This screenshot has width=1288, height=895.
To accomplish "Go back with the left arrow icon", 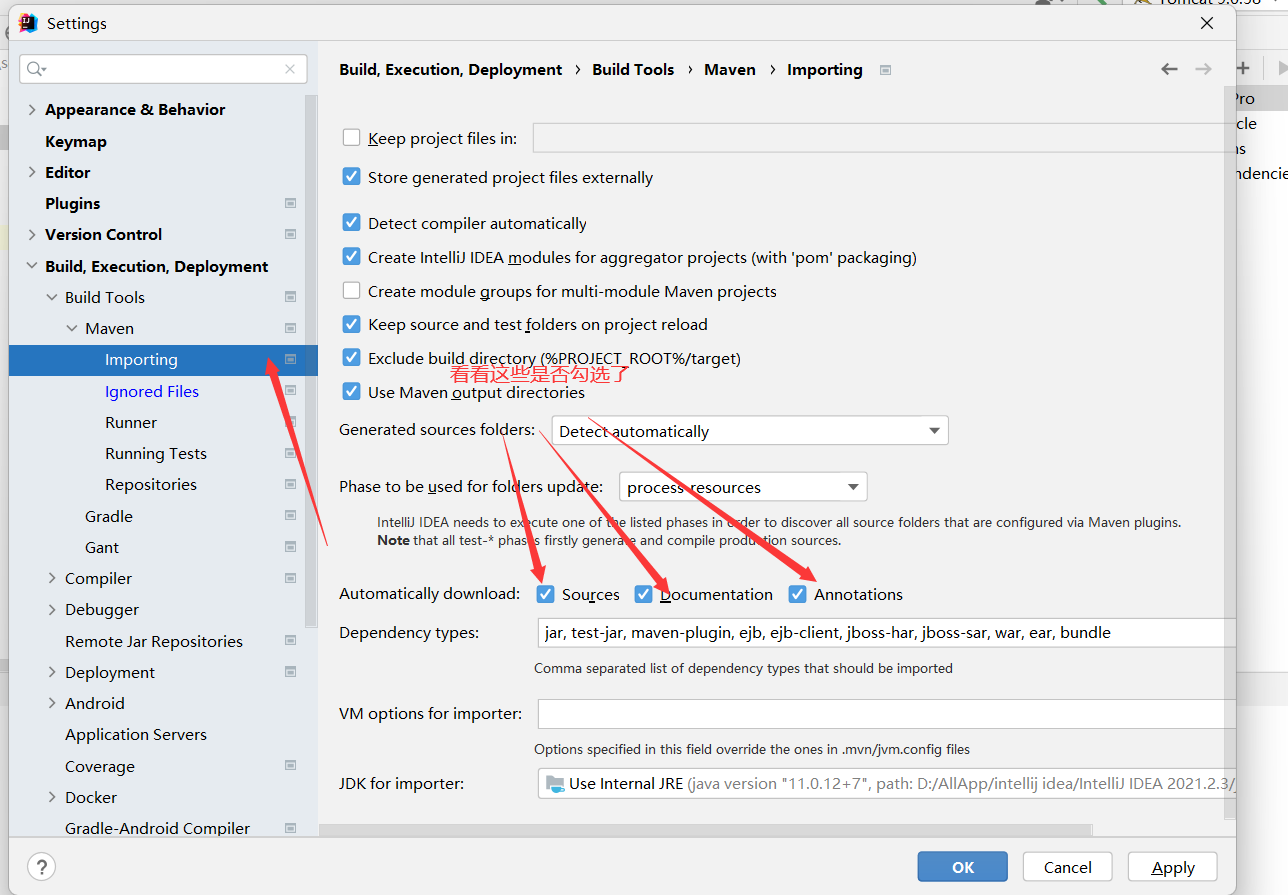I will [x=1169, y=69].
